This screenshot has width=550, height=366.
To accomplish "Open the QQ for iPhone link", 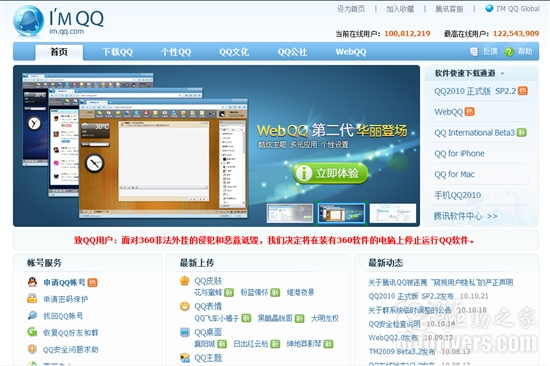I will [x=459, y=153].
